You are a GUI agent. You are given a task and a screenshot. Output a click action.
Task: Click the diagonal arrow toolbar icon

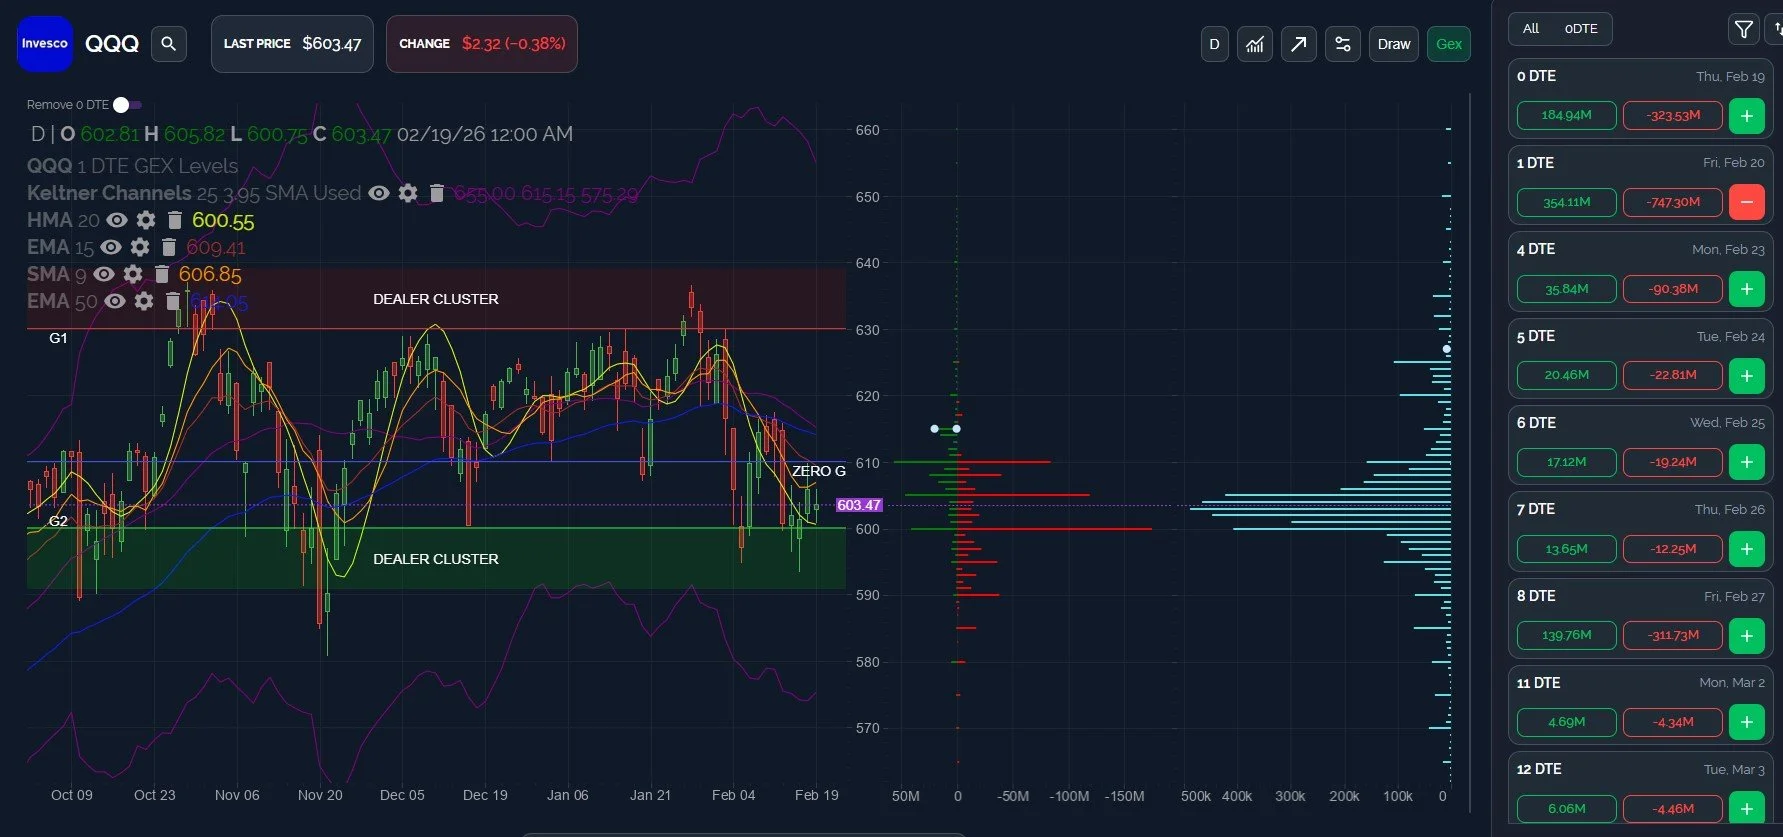[1299, 44]
